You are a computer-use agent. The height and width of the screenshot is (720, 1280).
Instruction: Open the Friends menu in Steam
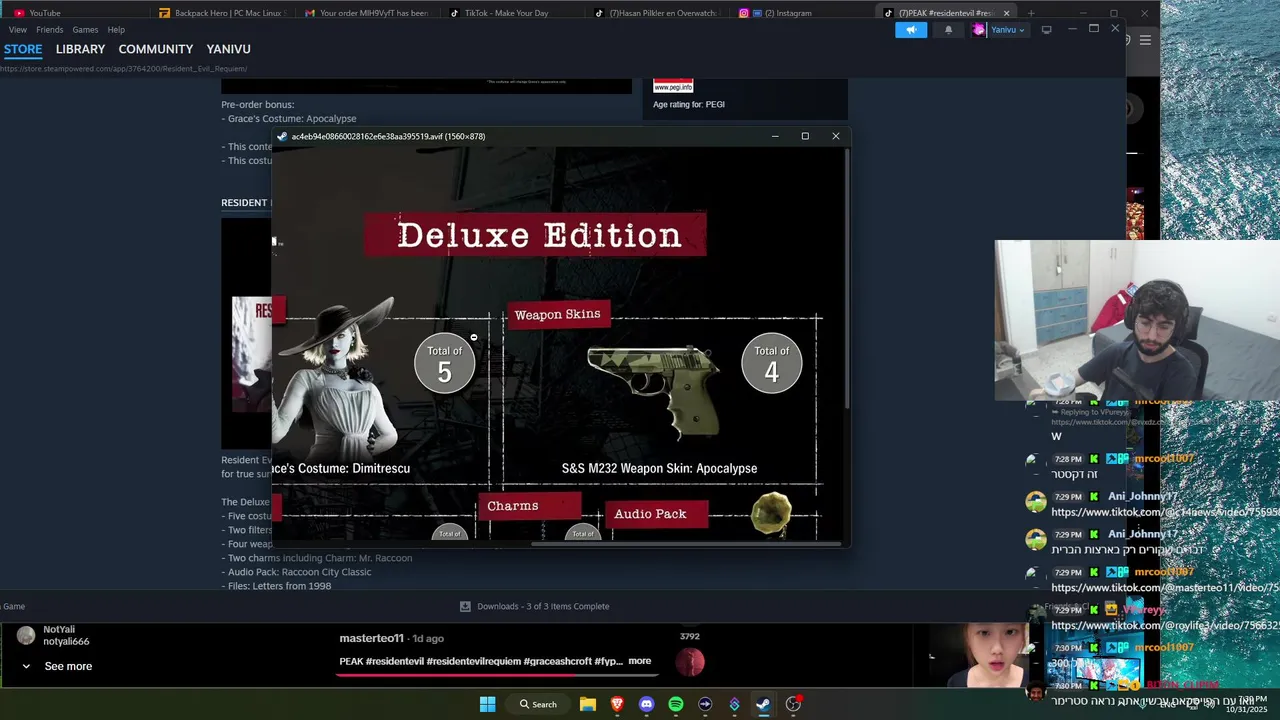pos(50,30)
